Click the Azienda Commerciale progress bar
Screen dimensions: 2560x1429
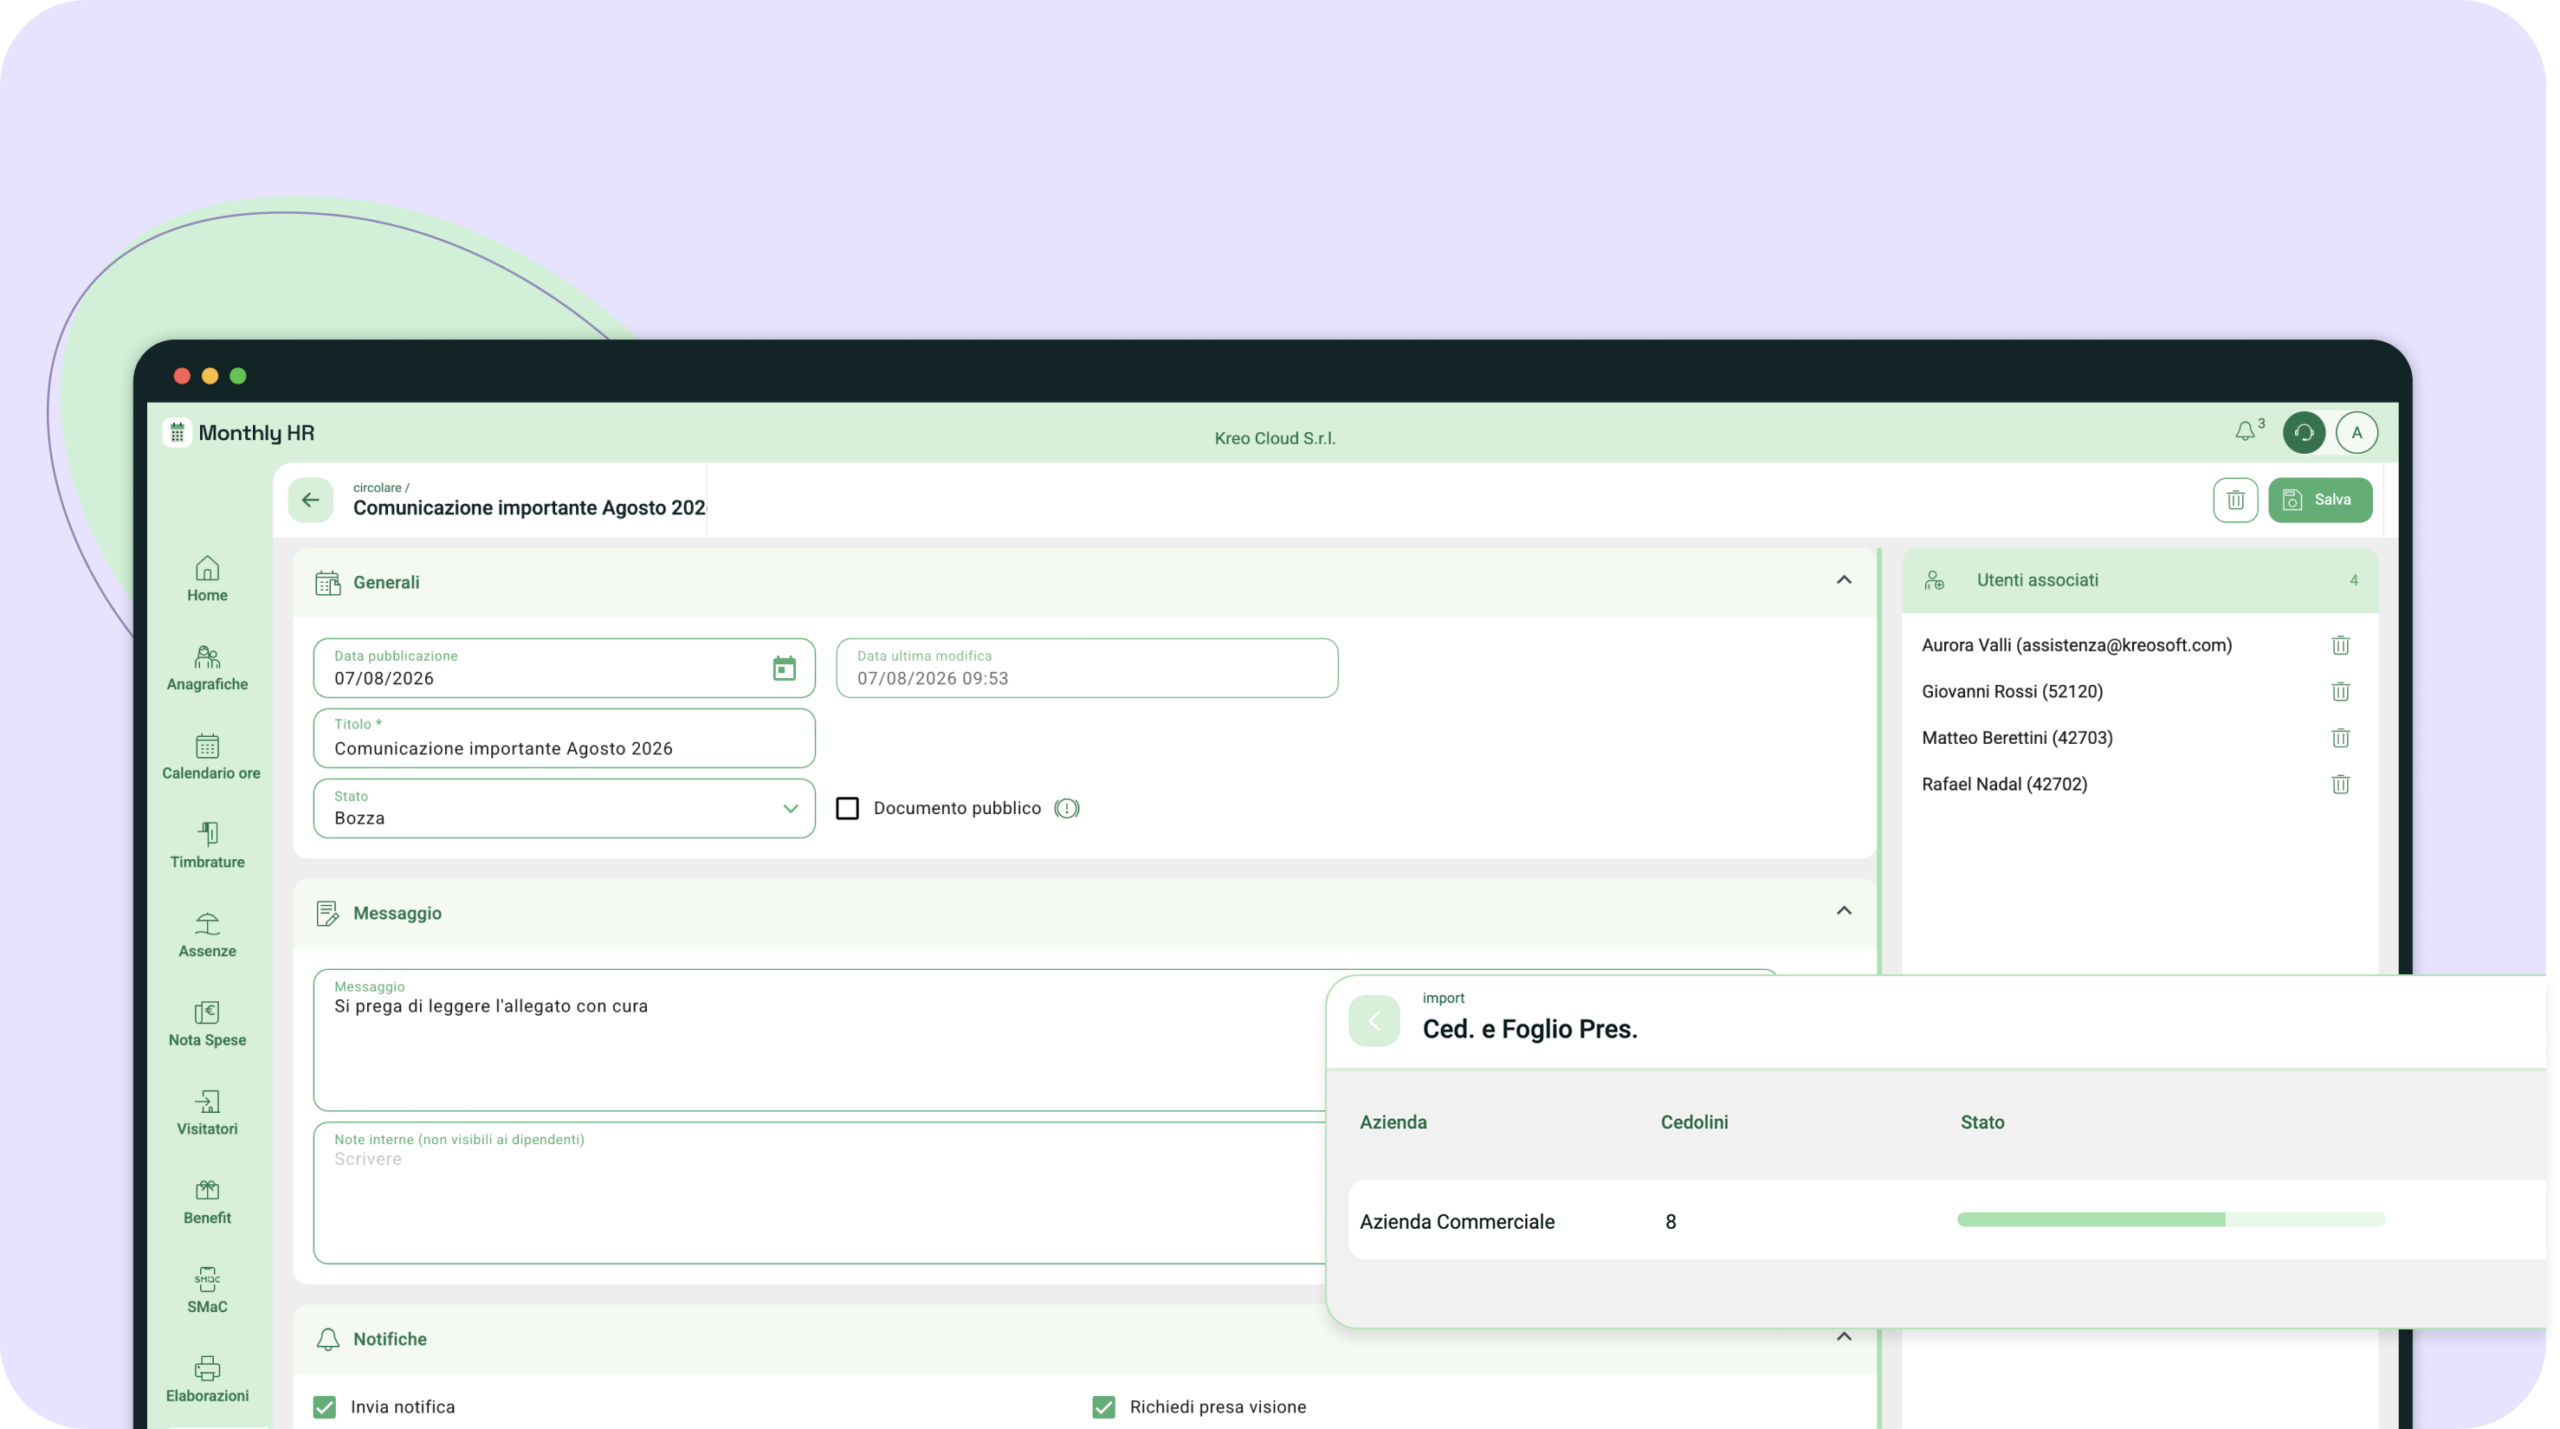click(x=2171, y=1220)
